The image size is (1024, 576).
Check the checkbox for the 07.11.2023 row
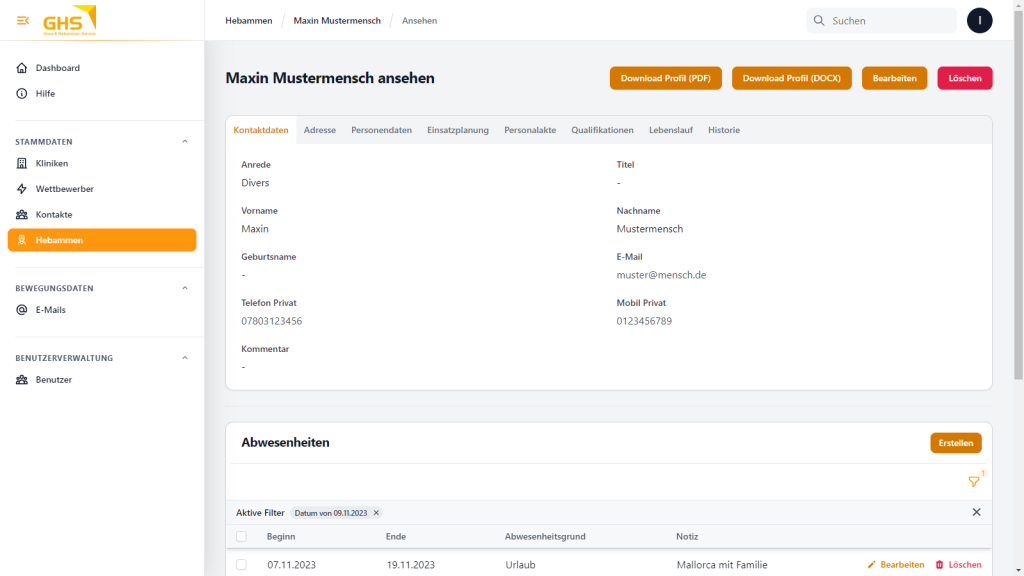click(241, 565)
